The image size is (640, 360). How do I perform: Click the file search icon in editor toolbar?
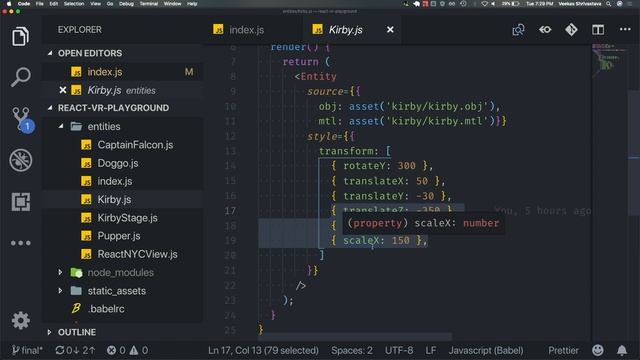pyautogui.click(x=518, y=30)
